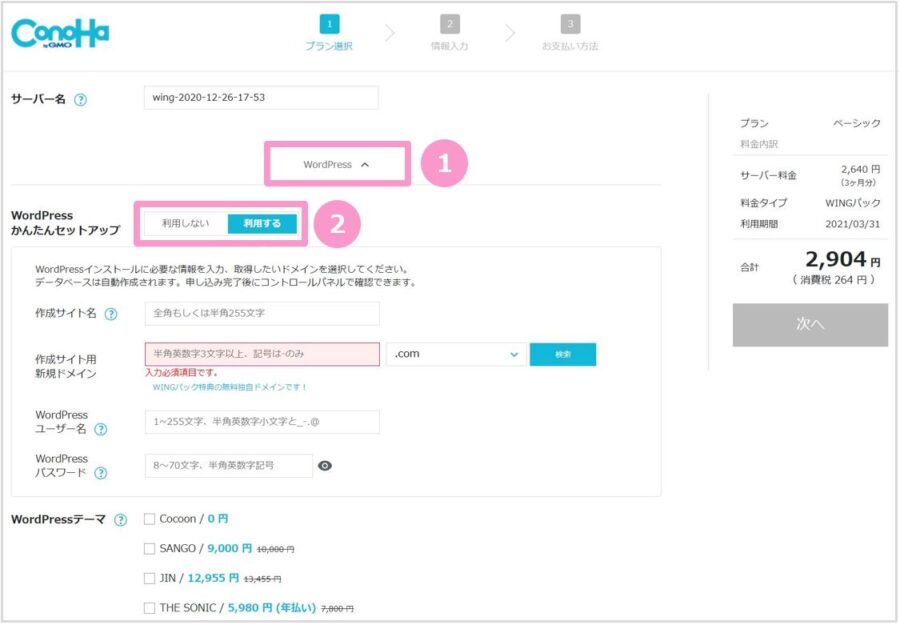
Task: Click the Cocoon price 0 円
Action: click(218, 519)
